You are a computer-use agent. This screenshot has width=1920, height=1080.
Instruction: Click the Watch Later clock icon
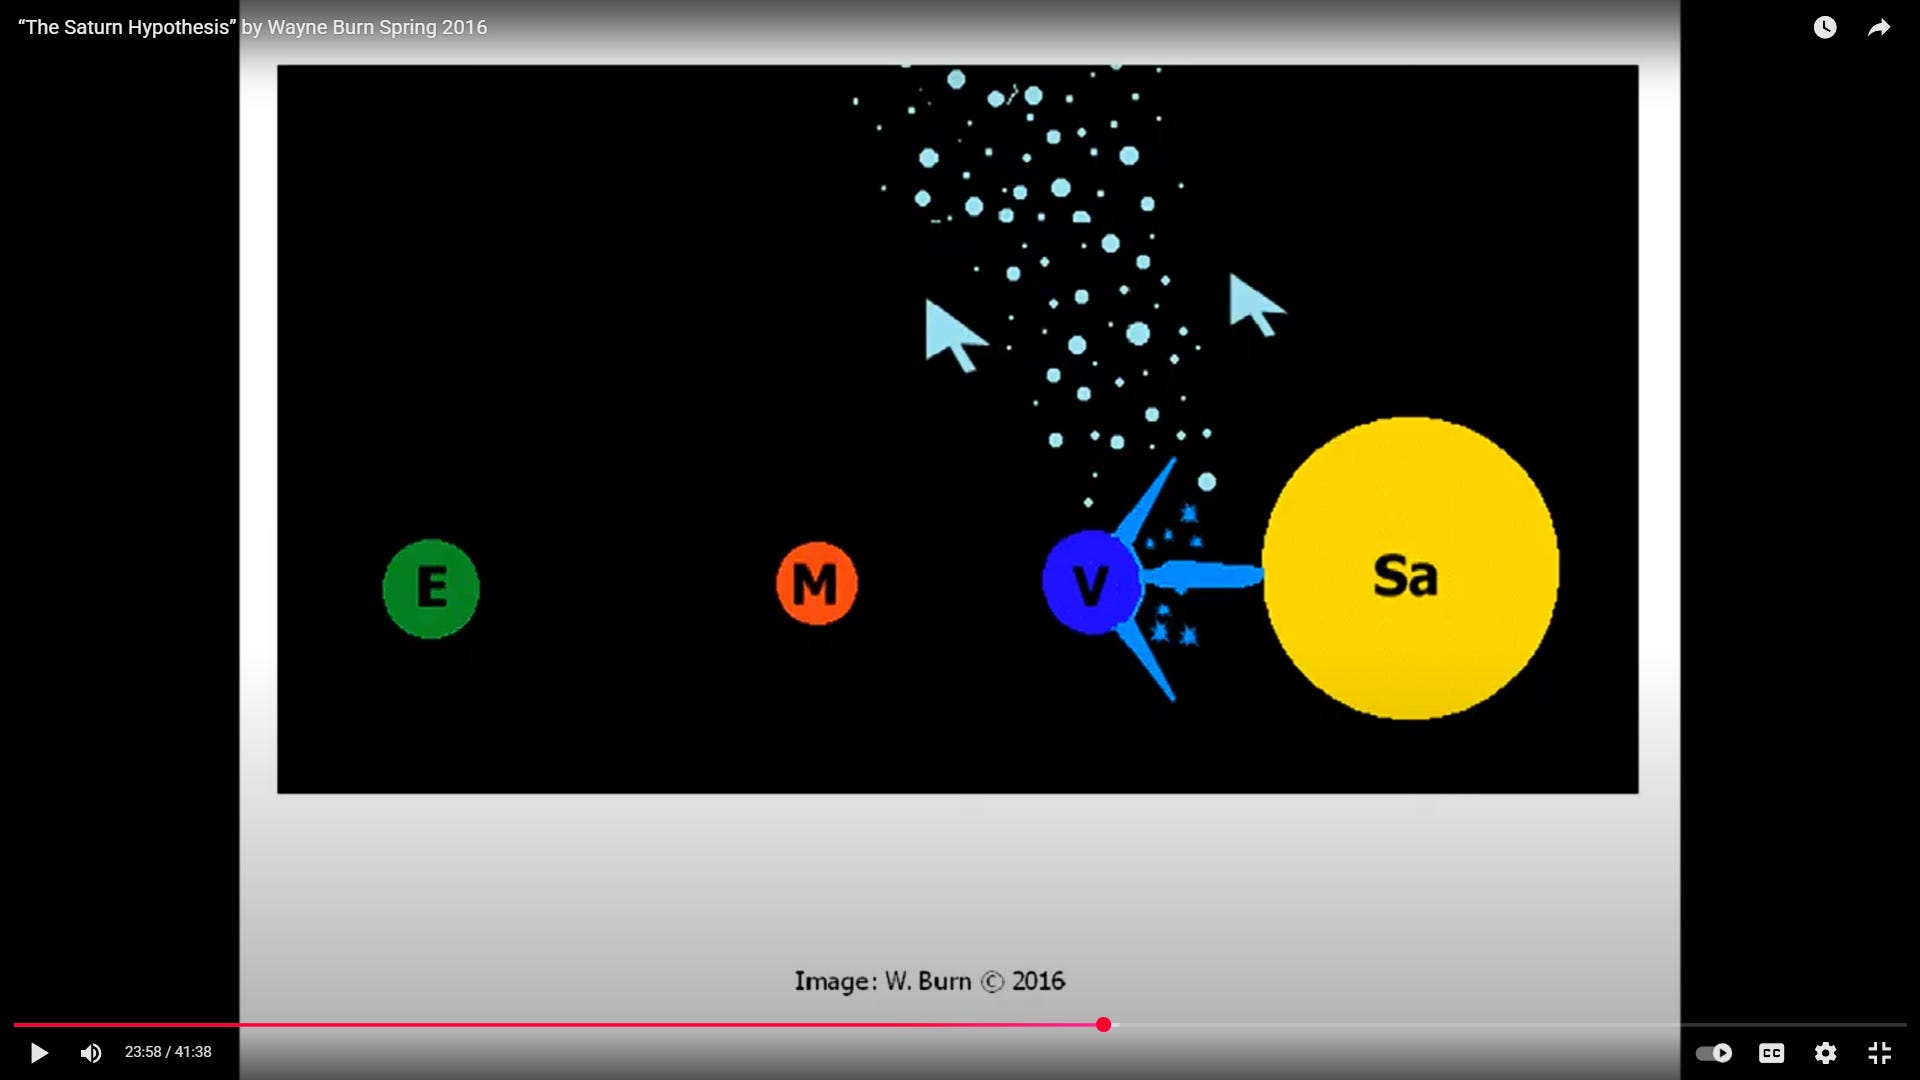[x=1825, y=28]
